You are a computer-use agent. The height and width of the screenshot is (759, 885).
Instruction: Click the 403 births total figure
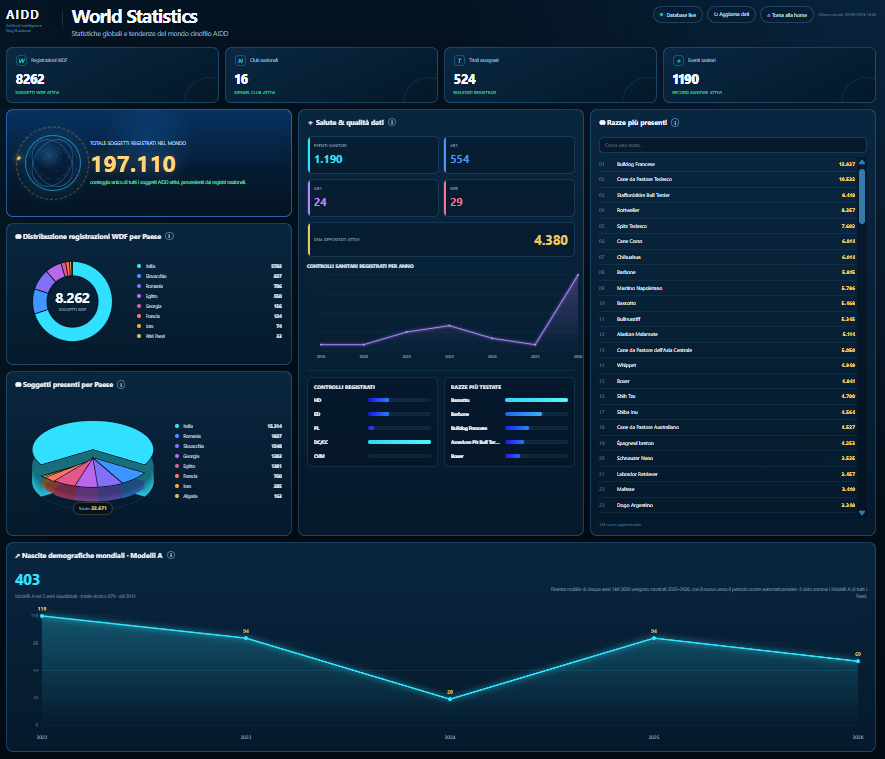(x=27, y=580)
